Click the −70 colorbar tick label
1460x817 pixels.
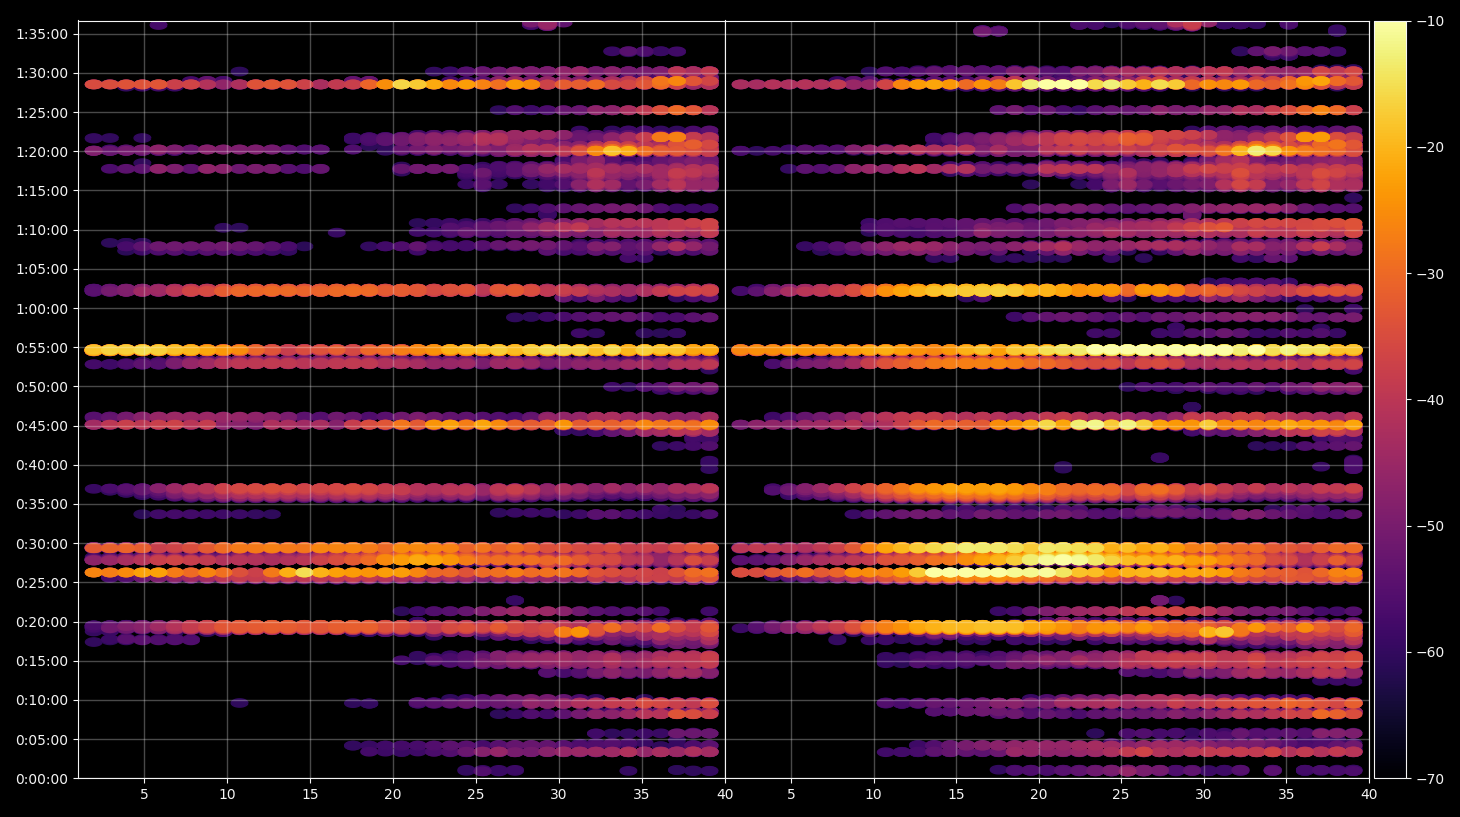tap(1430, 779)
